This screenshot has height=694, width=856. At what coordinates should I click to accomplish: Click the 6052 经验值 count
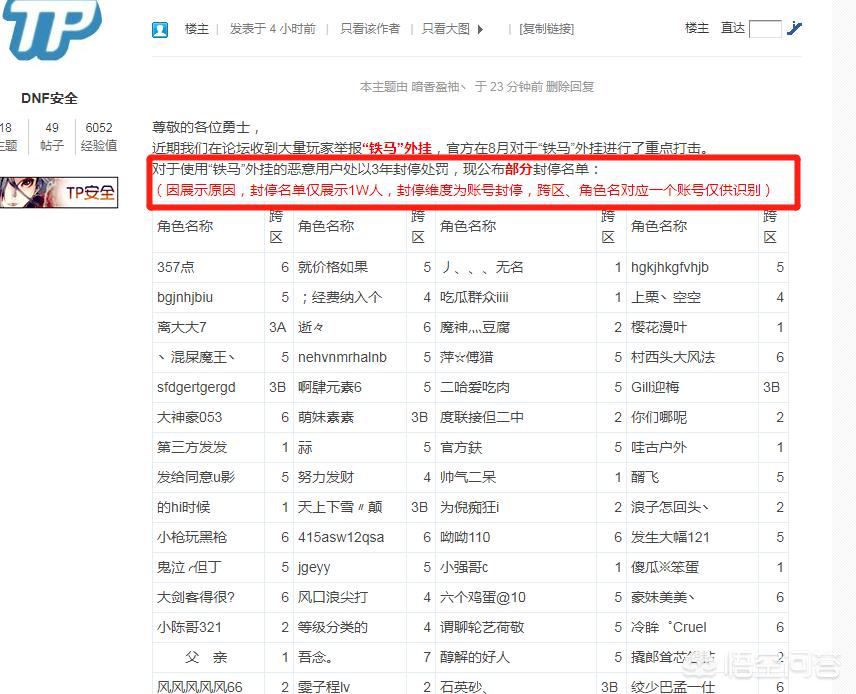point(99,137)
